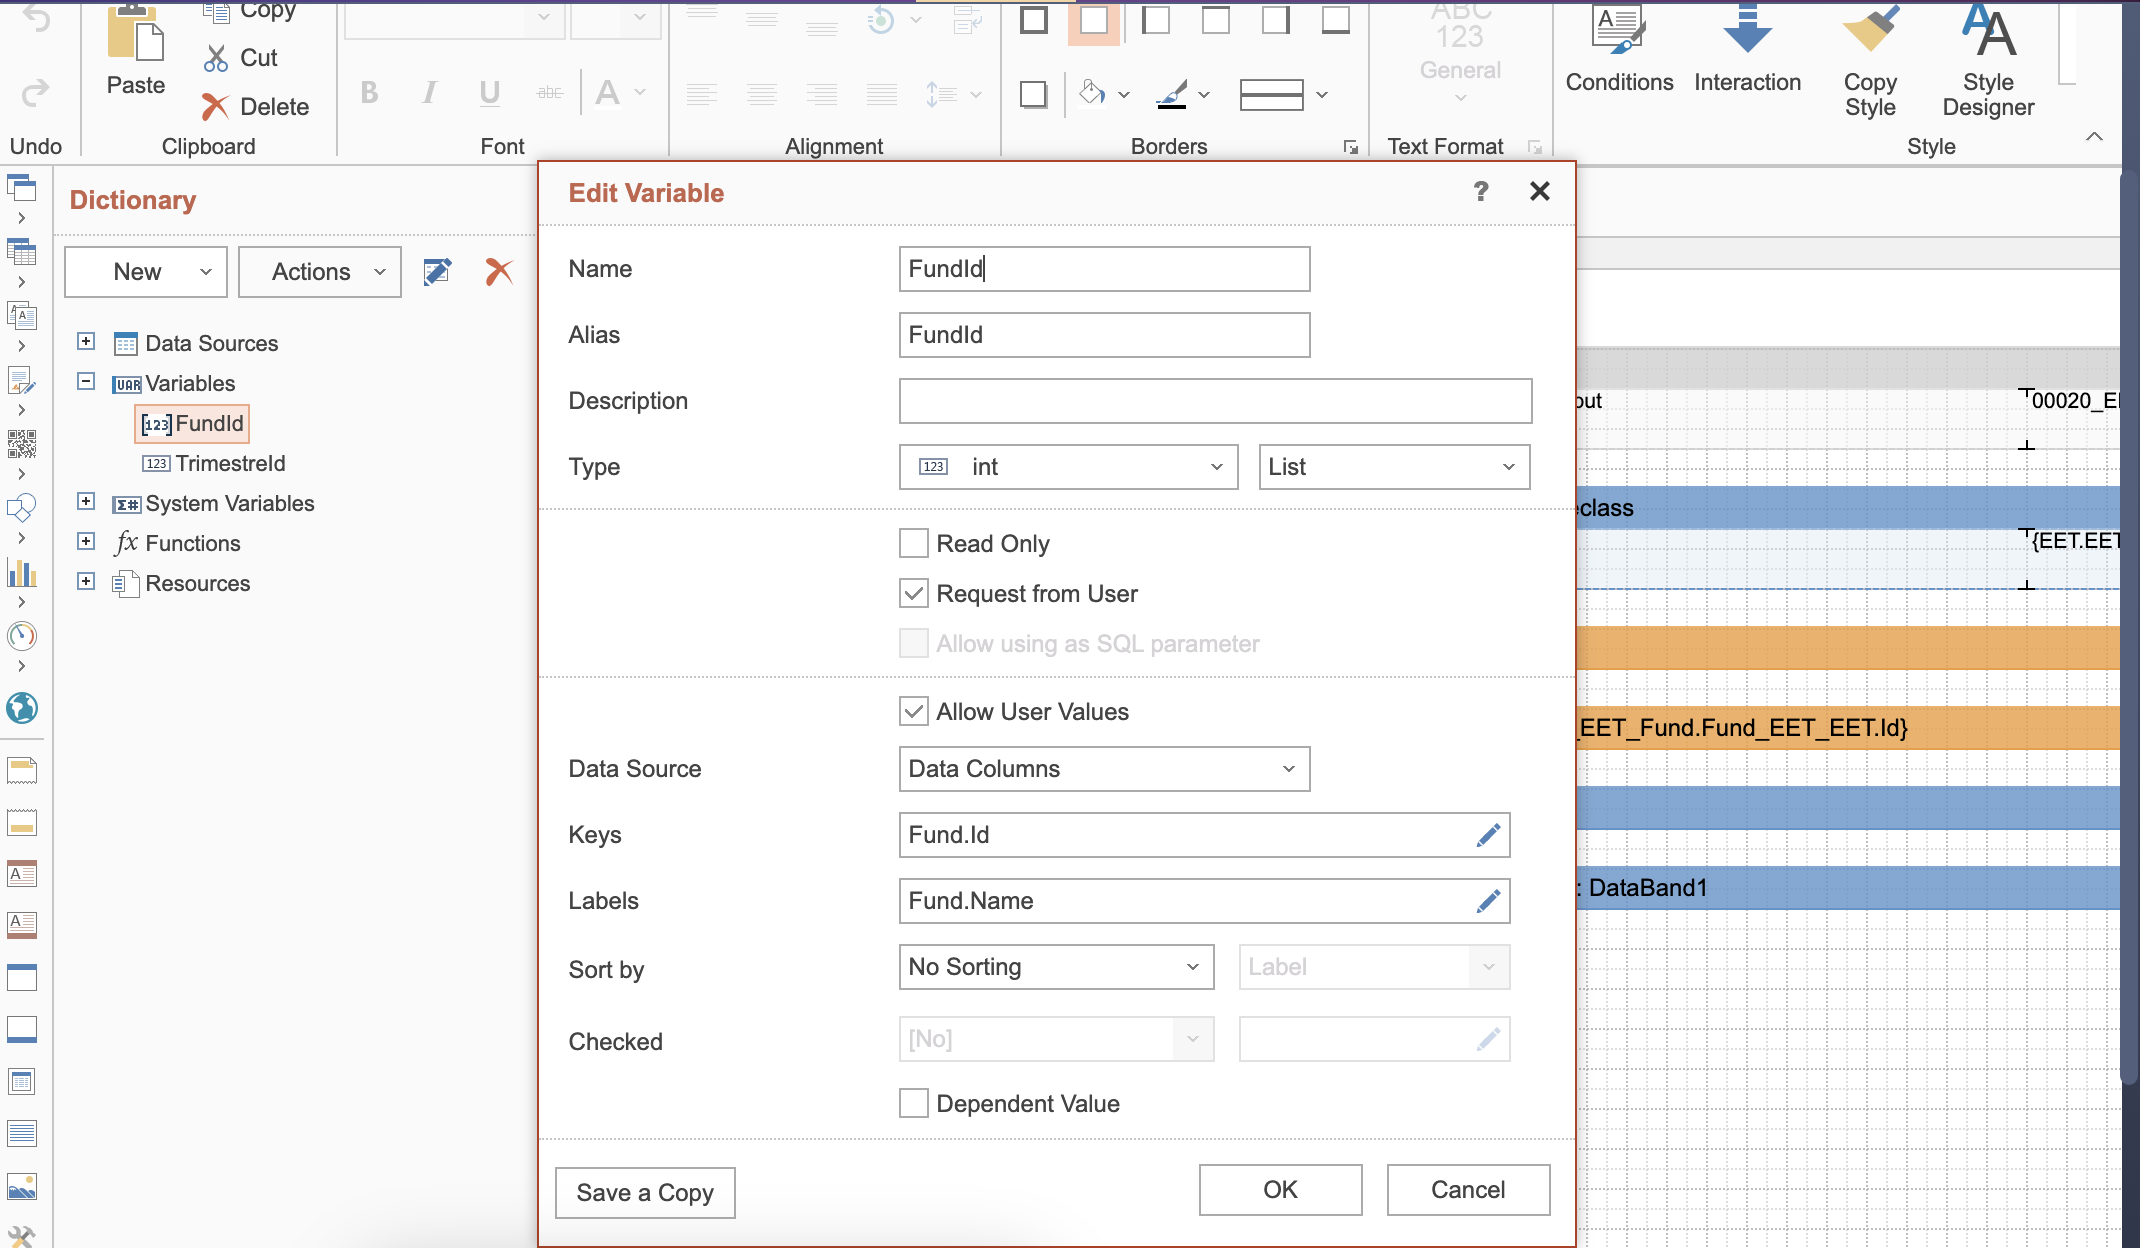This screenshot has width=2140, height=1248.
Task: Expand the System Variables node
Action: [x=86, y=501]
